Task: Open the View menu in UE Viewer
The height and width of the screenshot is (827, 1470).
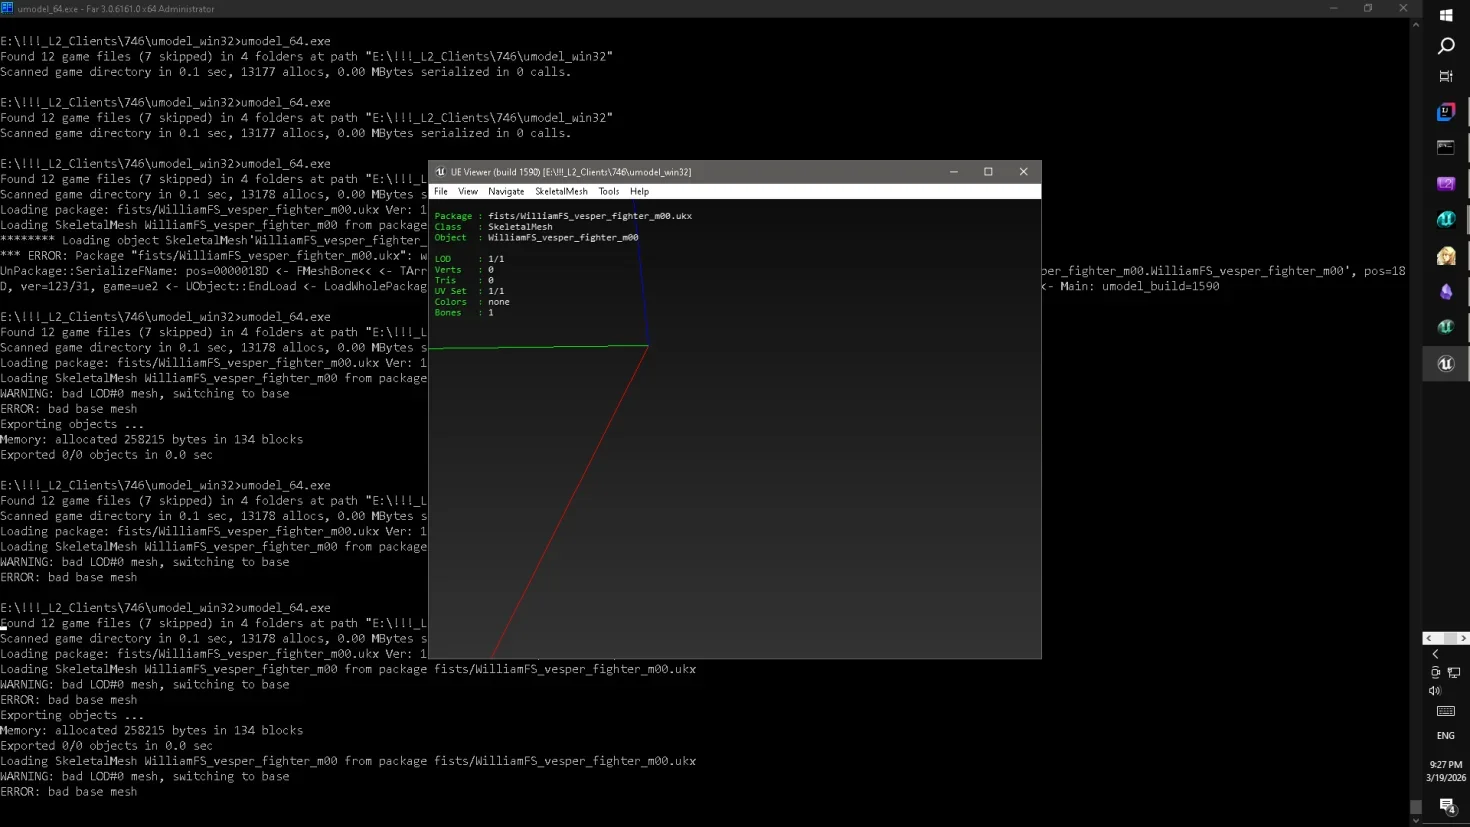Action: tap(468, 191)
